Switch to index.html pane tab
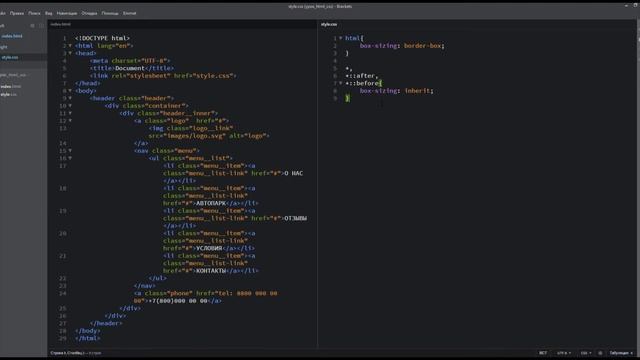 point(60,24)
